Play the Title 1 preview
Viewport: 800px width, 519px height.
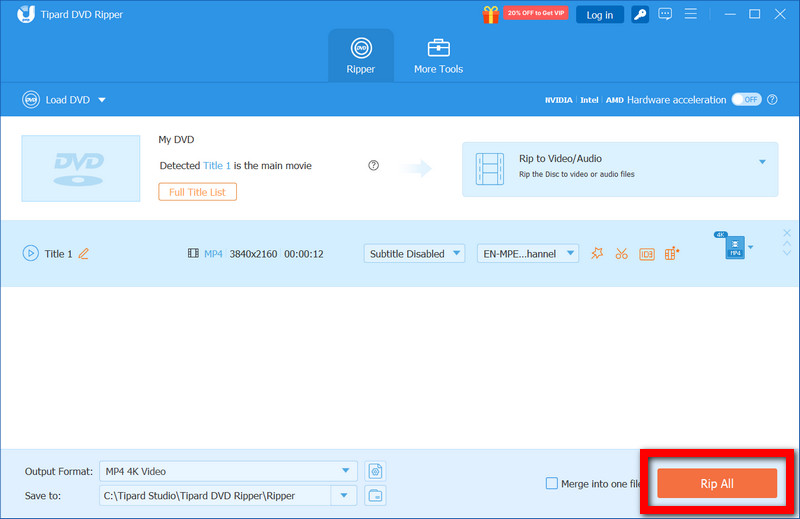[x=30, y=254]
